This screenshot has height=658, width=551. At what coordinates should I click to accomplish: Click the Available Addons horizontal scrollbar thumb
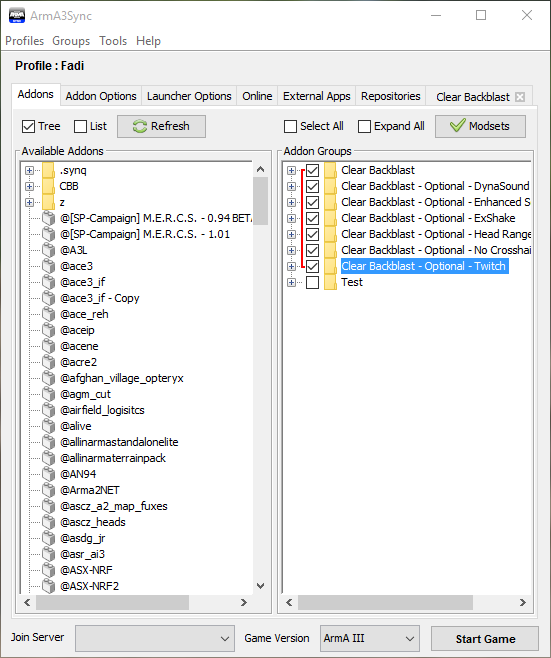112,603
